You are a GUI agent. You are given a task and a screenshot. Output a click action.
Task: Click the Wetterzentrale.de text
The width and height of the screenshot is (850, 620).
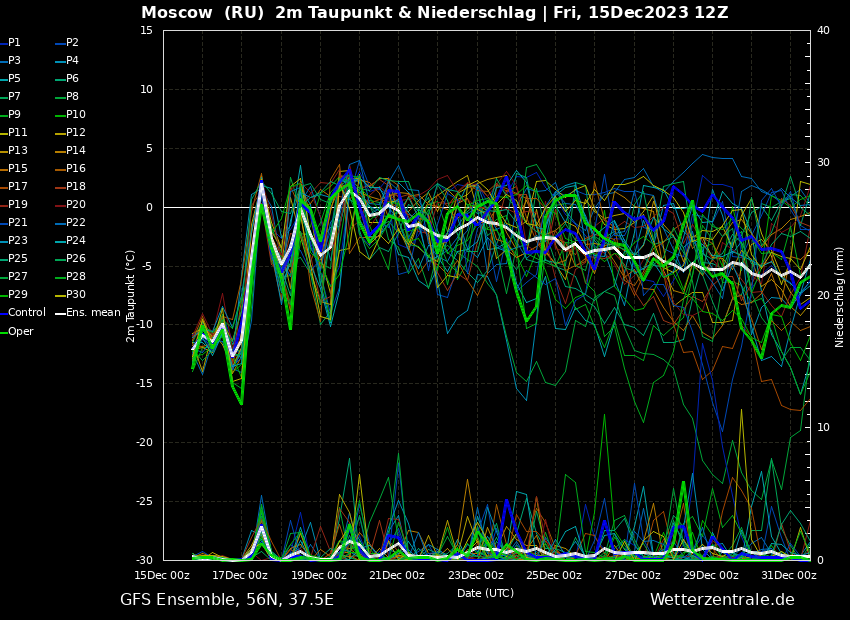click(x=722, y=600)
